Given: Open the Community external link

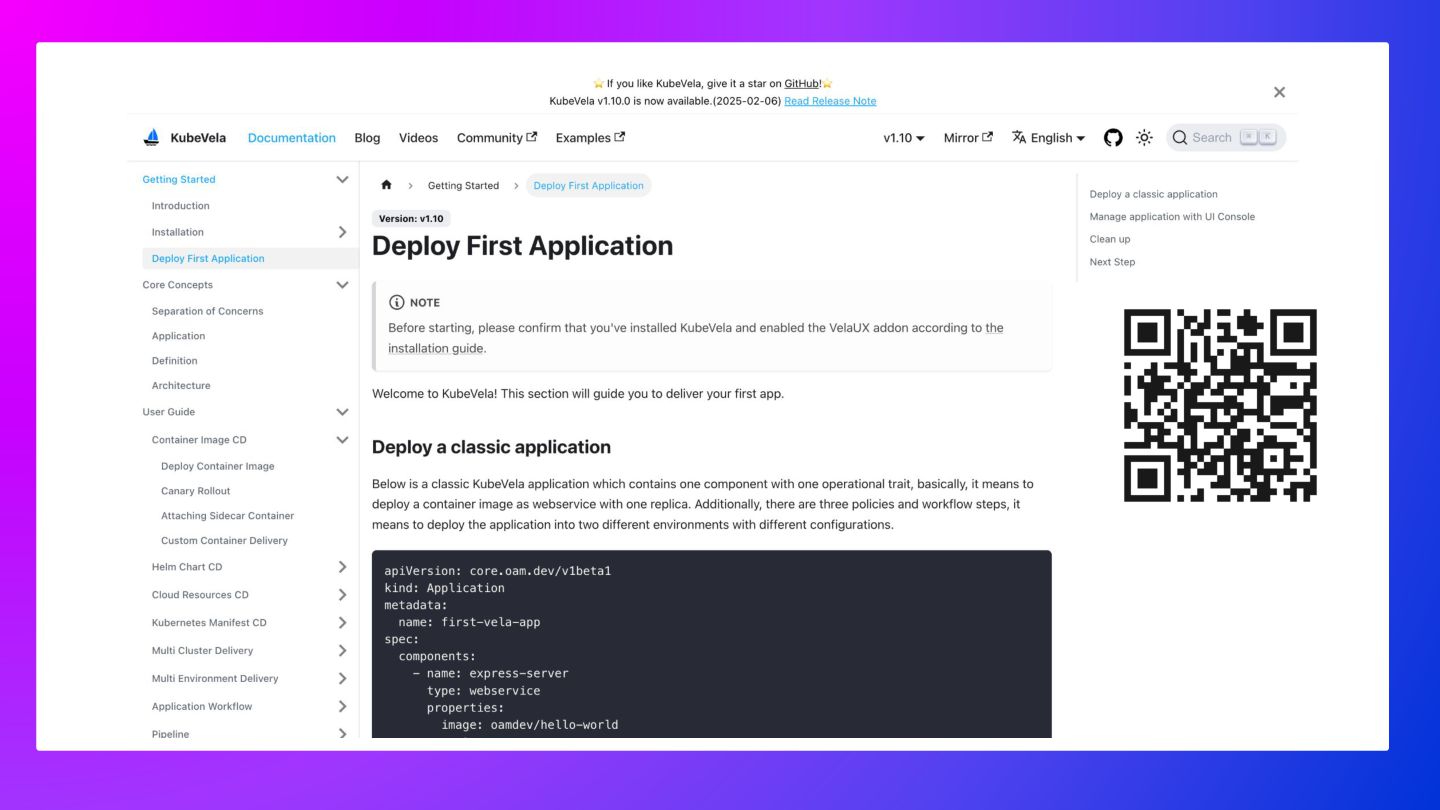Looking at the screenshot, I should pos(497,138).
